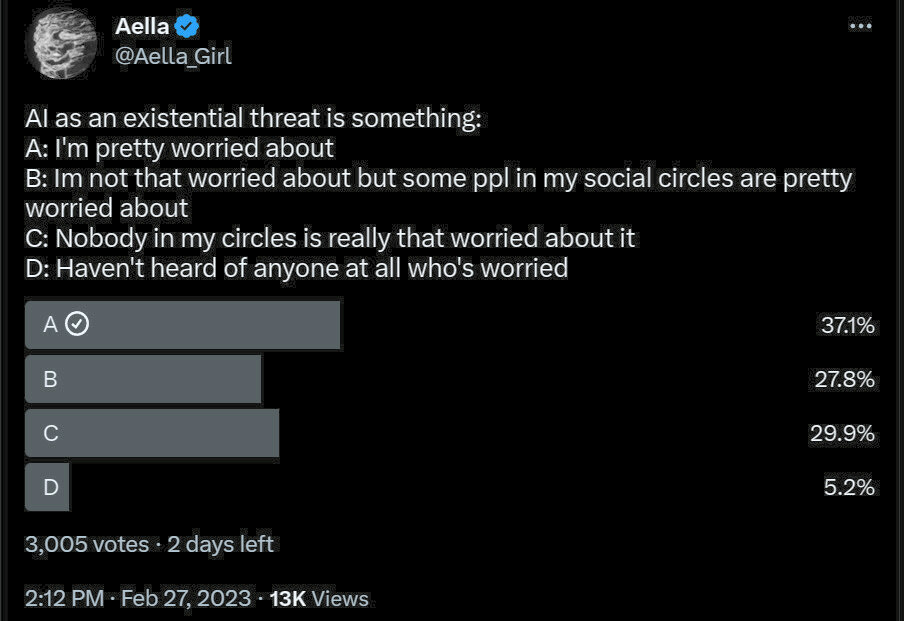
Task: Click the 27.8% result for option B
Action: (846, 379)
